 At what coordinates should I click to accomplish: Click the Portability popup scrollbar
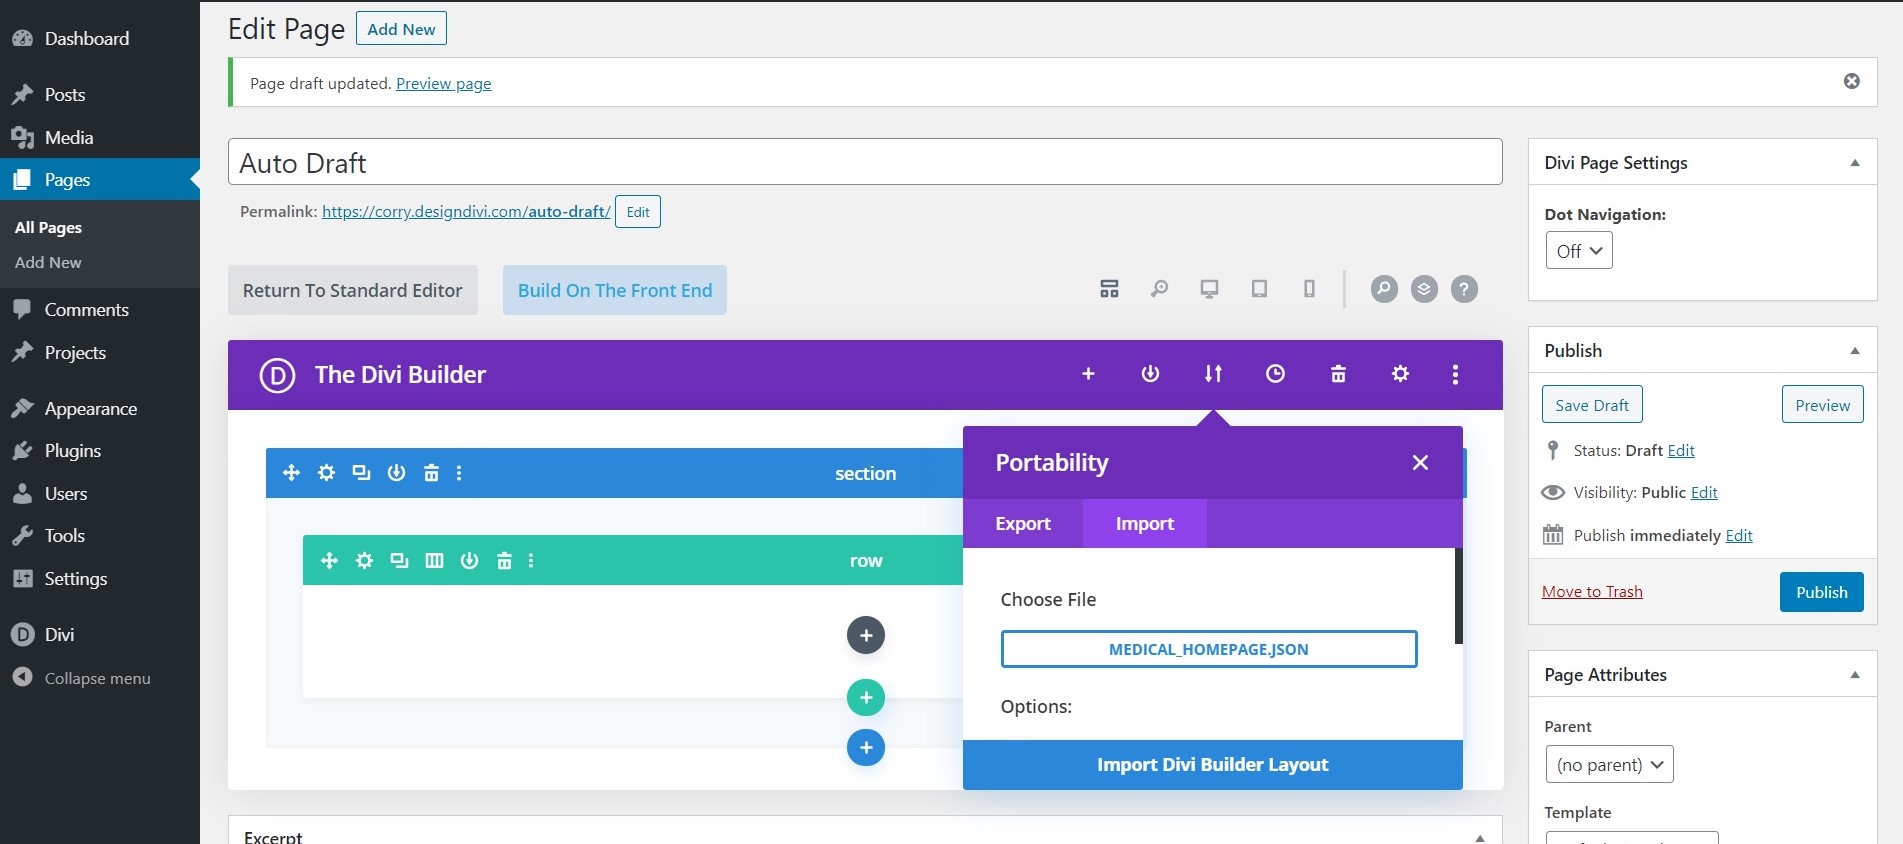[x=1458, y=596]
